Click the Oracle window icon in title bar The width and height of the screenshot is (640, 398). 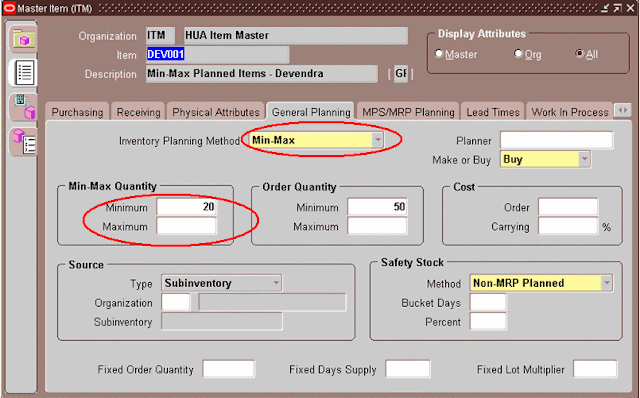tap(9, 8)
